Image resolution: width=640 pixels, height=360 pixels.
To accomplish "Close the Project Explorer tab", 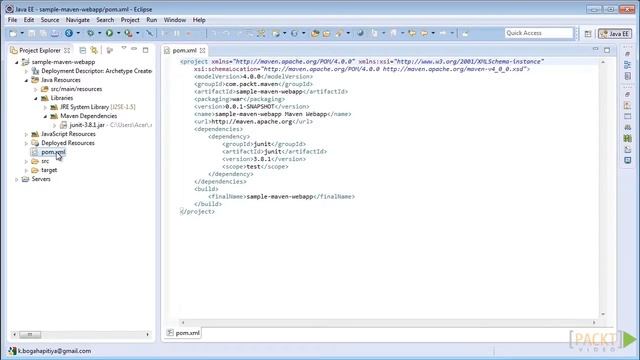I will point(67,50).
